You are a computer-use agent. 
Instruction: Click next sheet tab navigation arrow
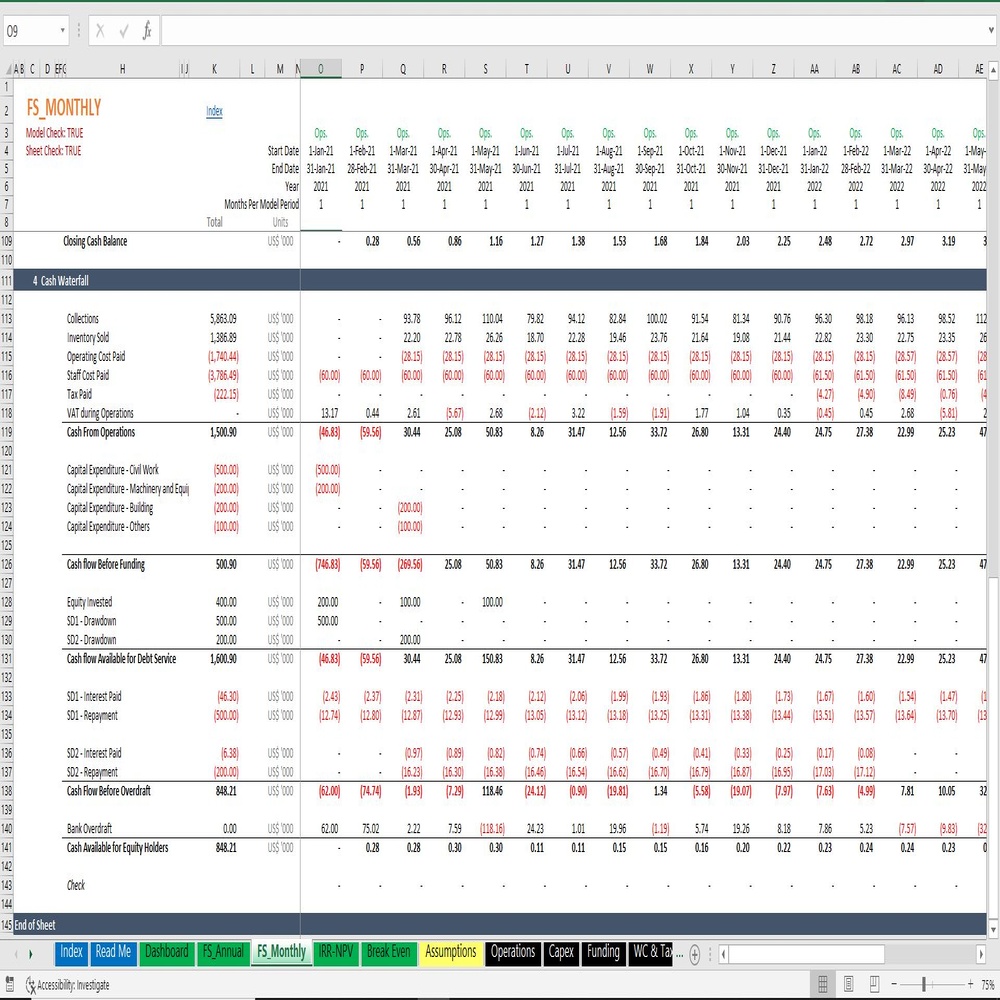click(30, 954)
